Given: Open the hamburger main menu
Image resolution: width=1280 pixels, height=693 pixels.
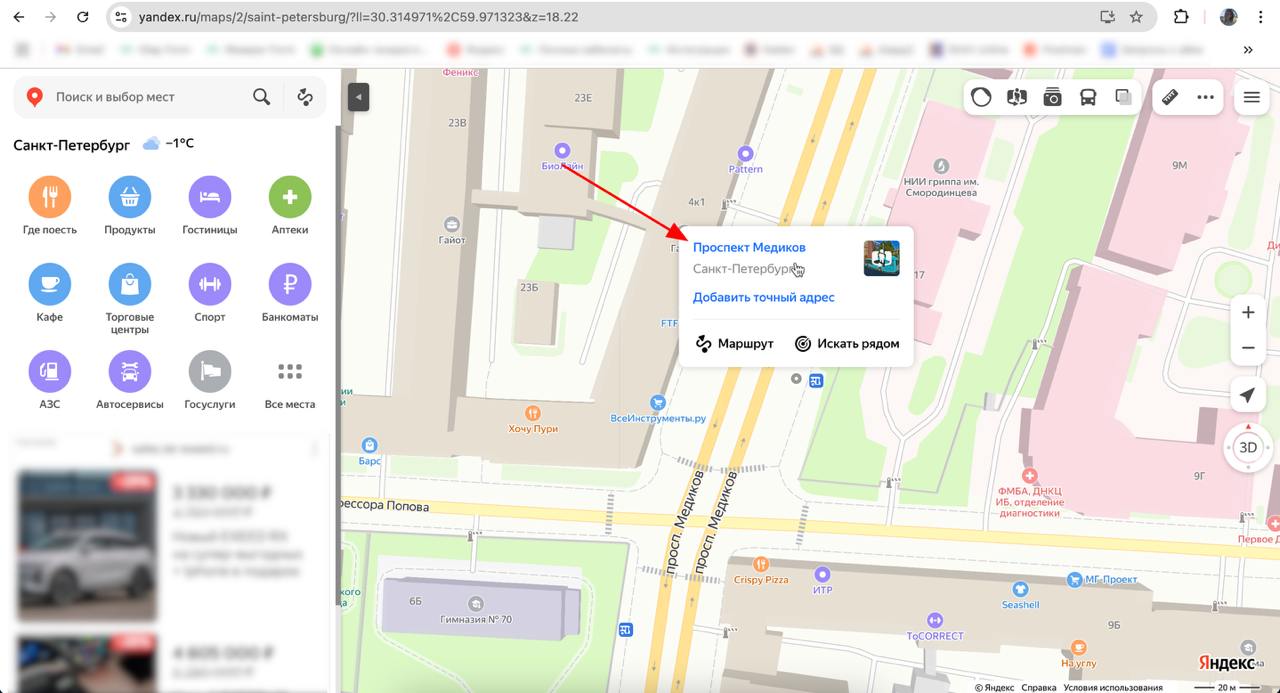Looking at the screenshot, I should coord(1251,97).
